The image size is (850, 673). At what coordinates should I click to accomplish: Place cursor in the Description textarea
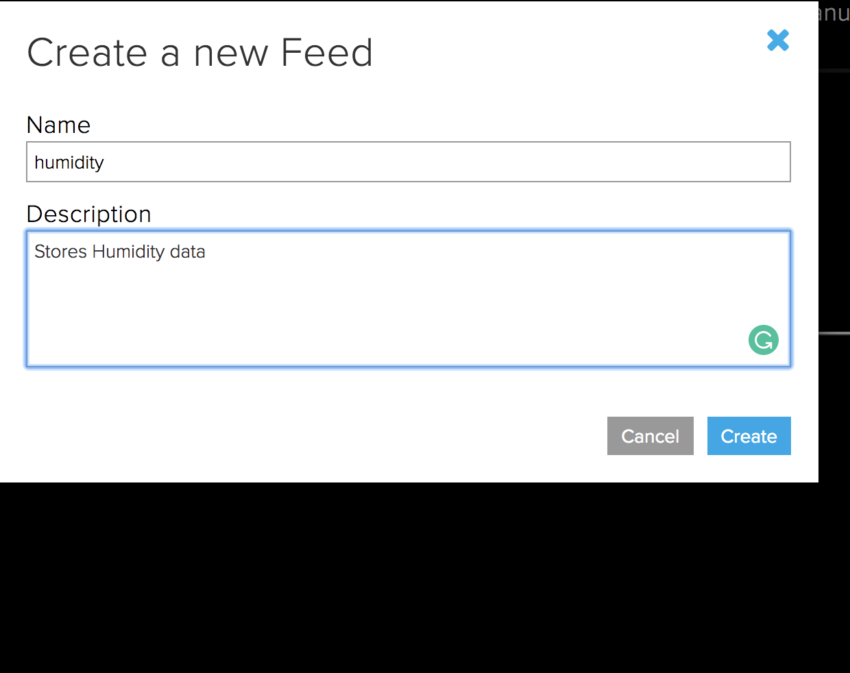pyautogui.click(x=400, y=298)
